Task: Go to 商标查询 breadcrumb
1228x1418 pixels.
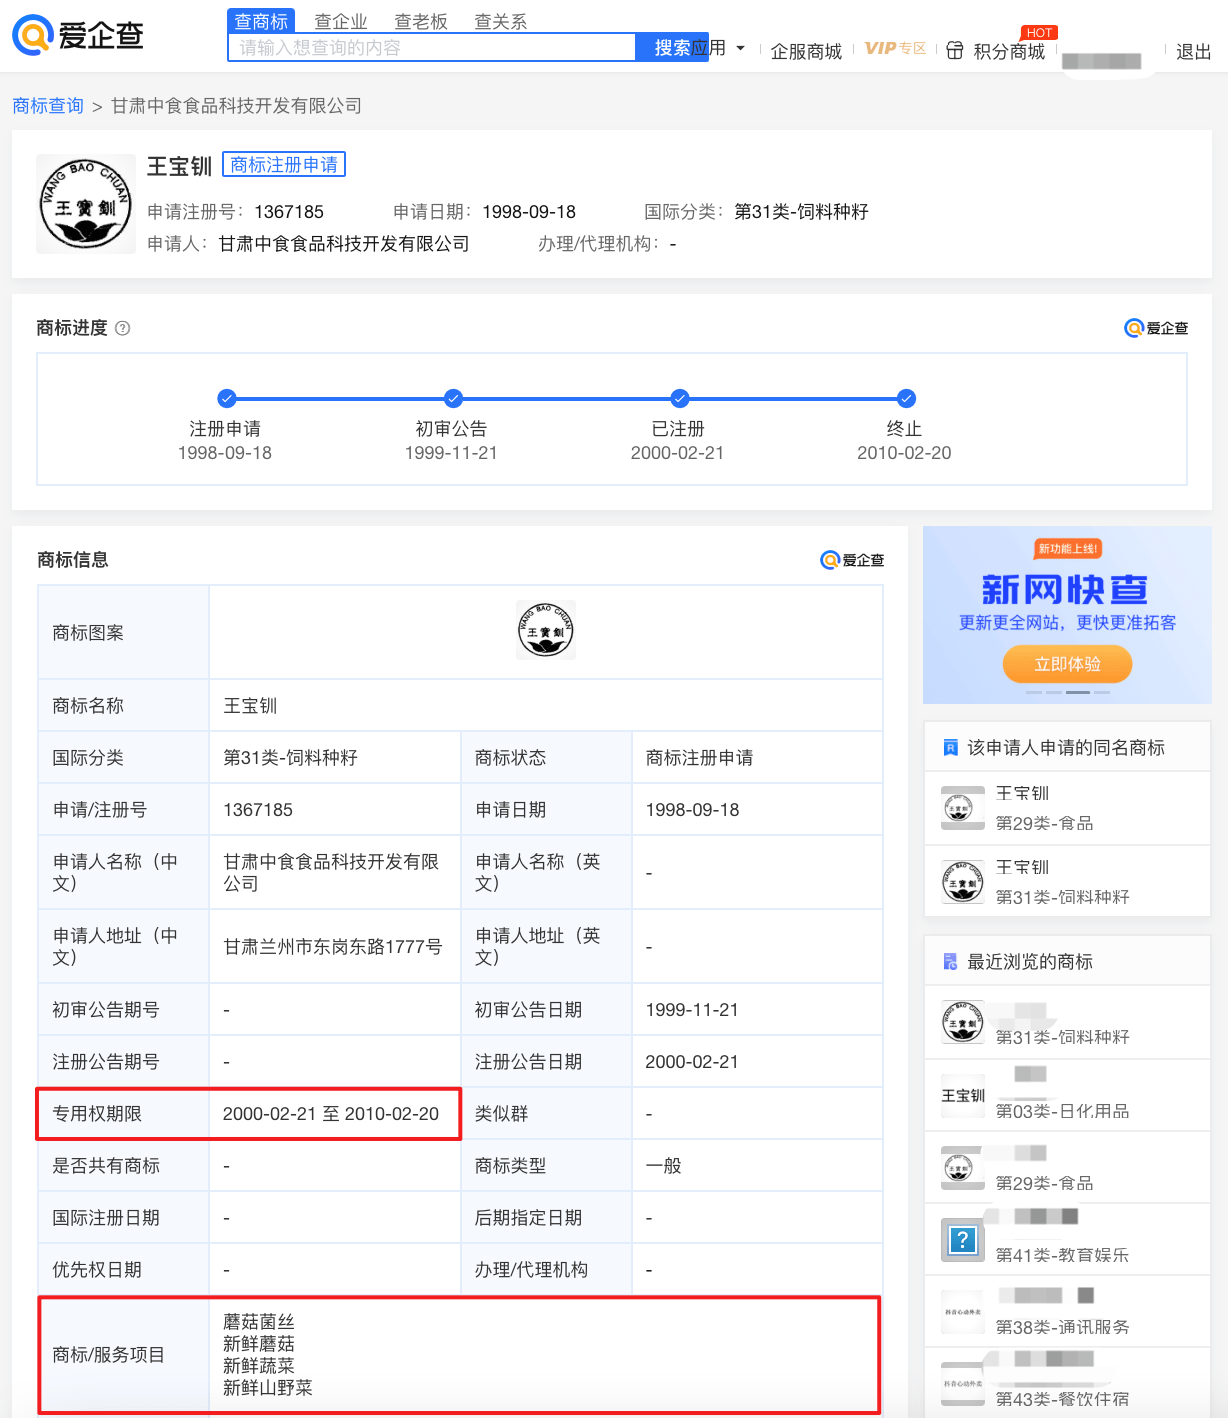Action: tap(48, 105)
